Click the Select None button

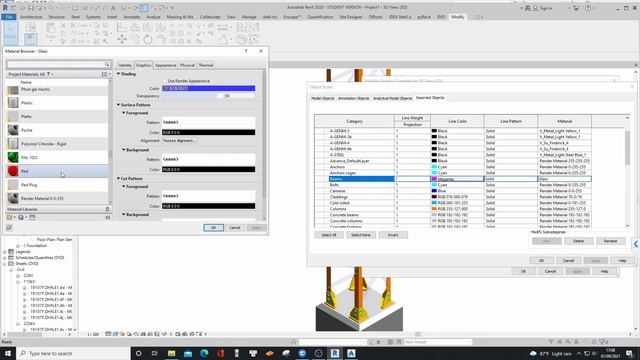(x=361, y=235)
